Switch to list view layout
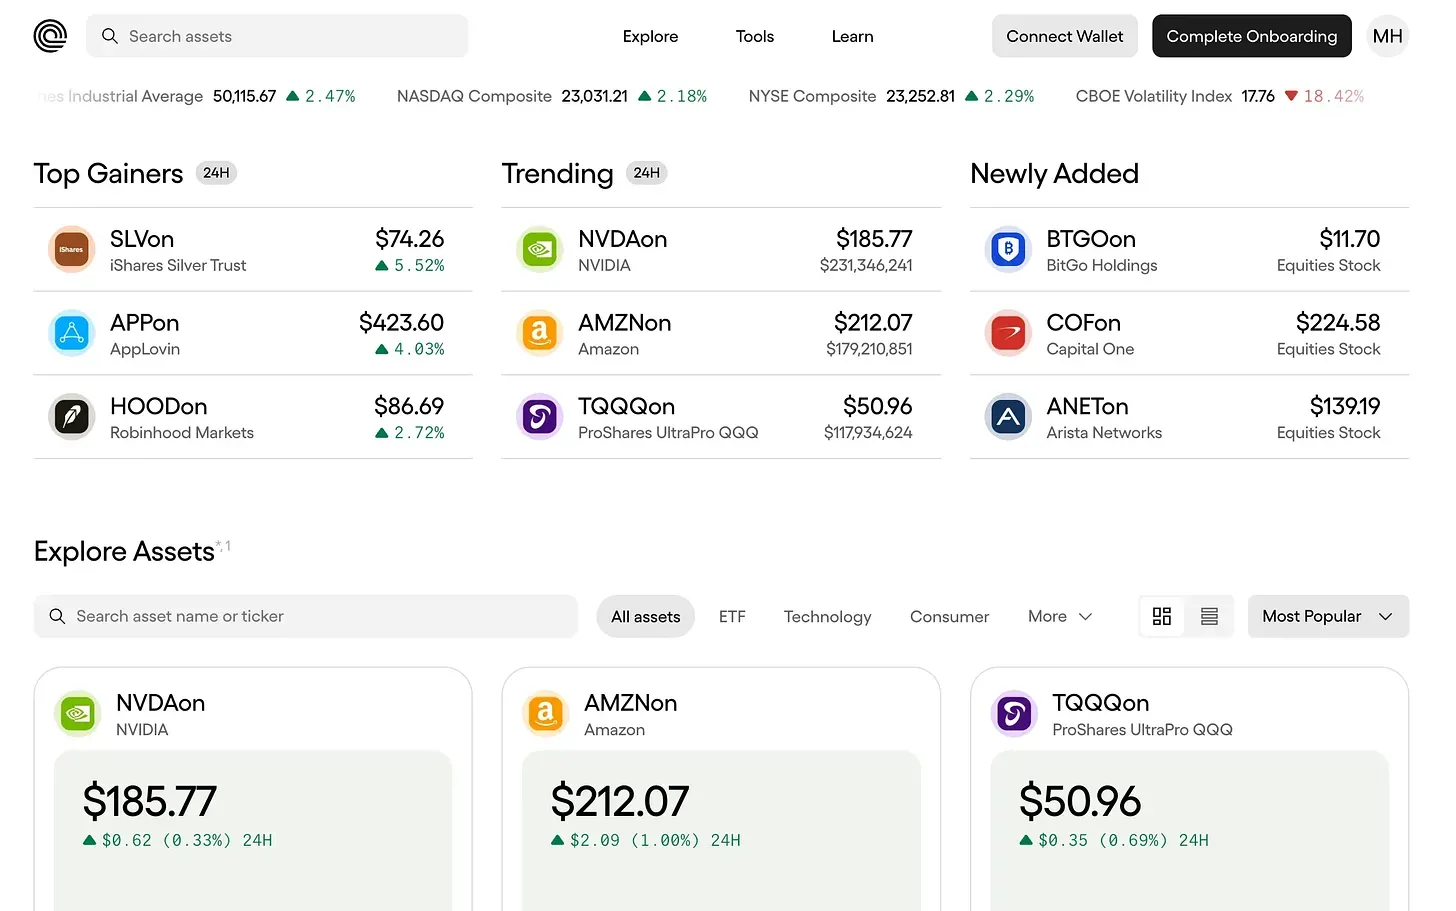Image resolution: width=1456 pixels, height=911 pixels. (x=1209, y=616)
